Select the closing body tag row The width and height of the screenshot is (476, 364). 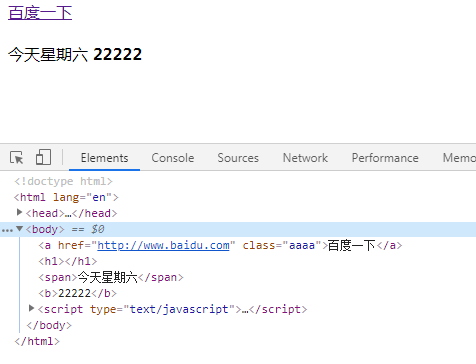tap(49, 325)
